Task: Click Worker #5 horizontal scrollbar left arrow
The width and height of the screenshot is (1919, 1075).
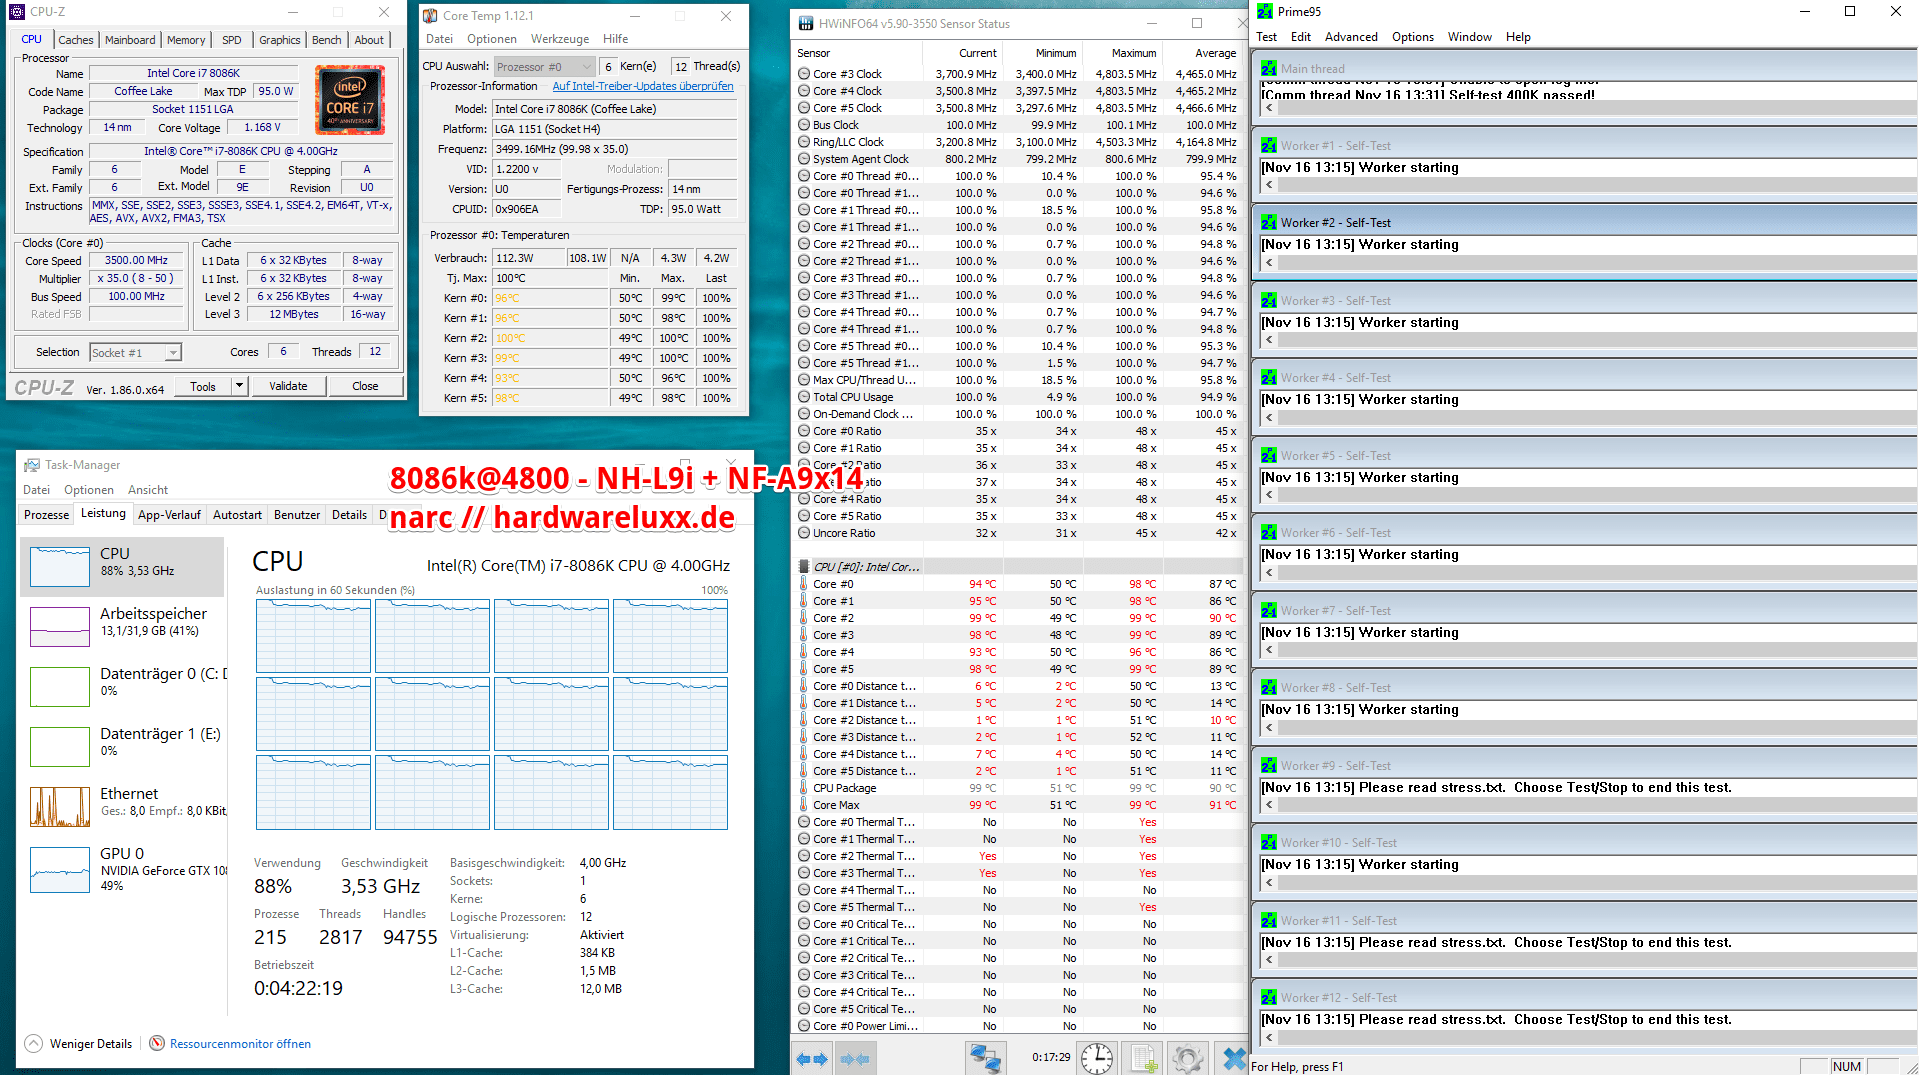Action: (x=1269, y=495)
